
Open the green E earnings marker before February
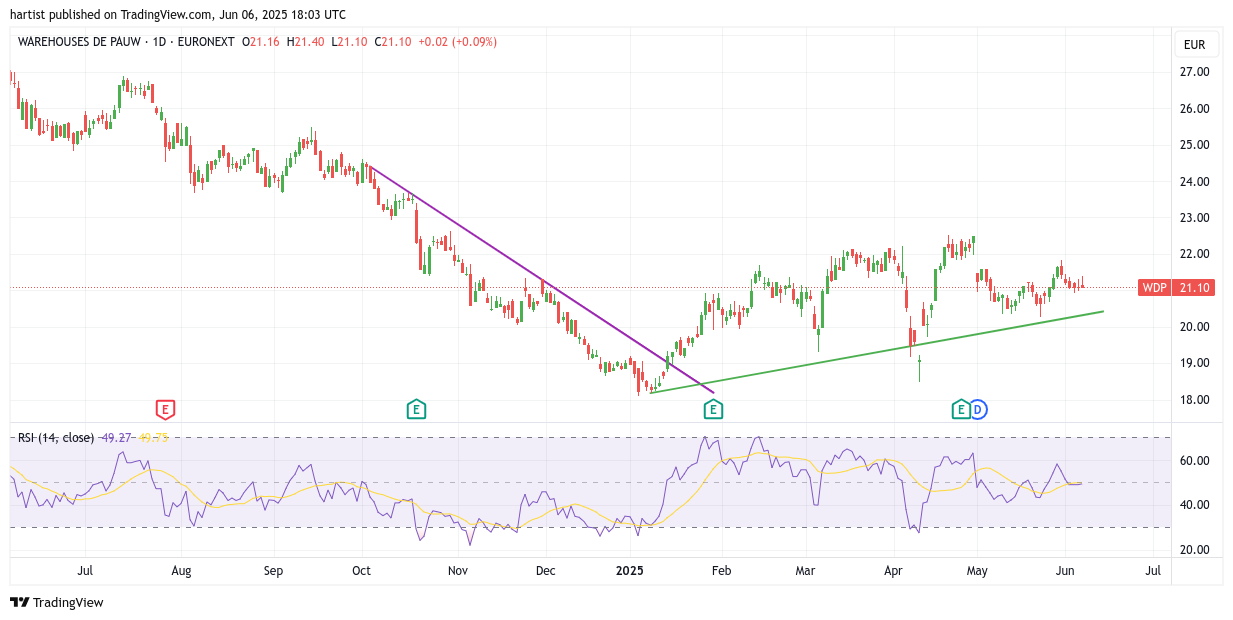pos(713,409)
